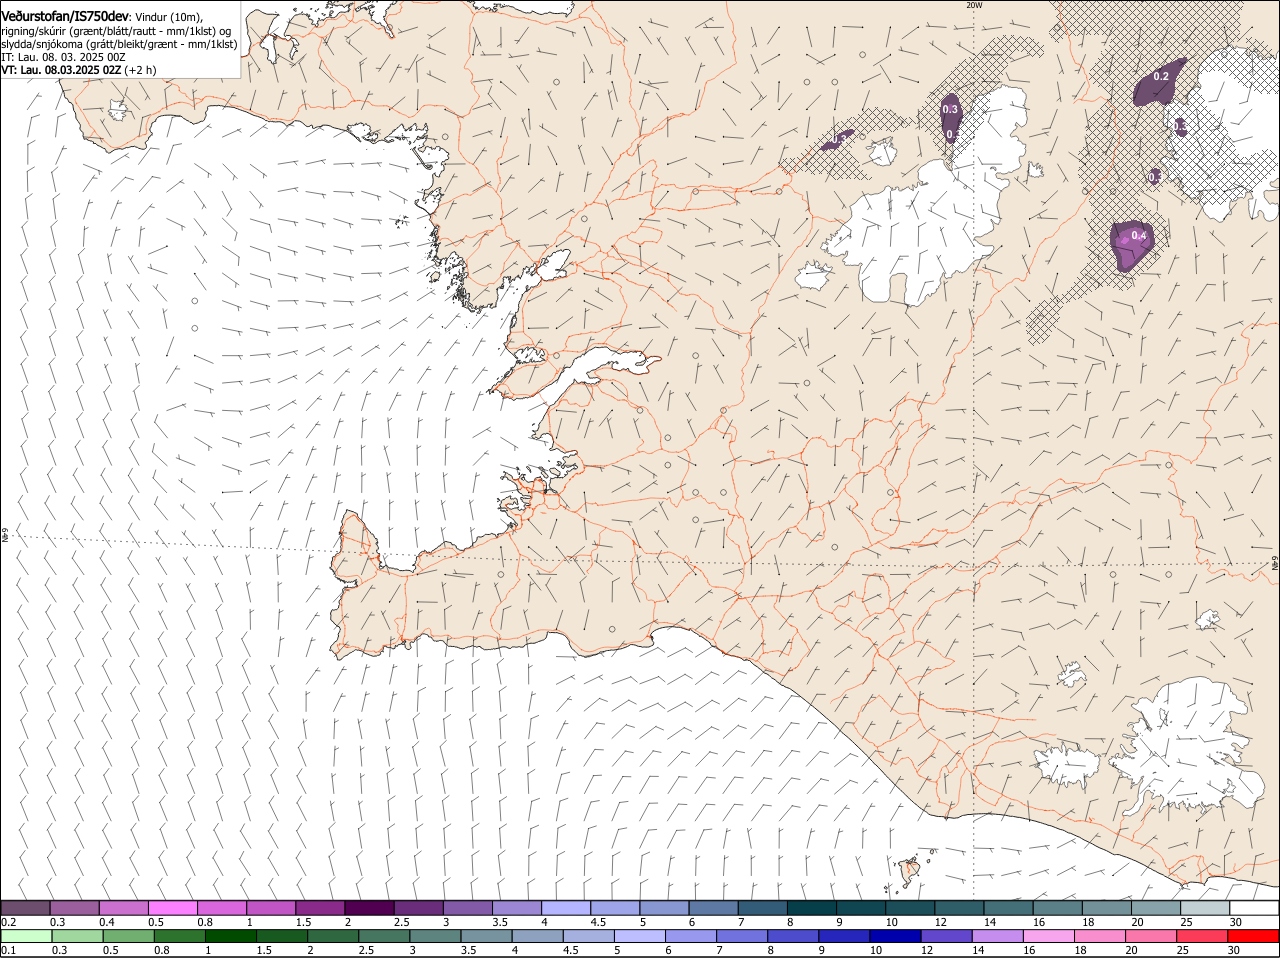Pick the pink 18 swatch in the lower legend row
This screenshot has width=1280, height=958.
(1100, 936)
